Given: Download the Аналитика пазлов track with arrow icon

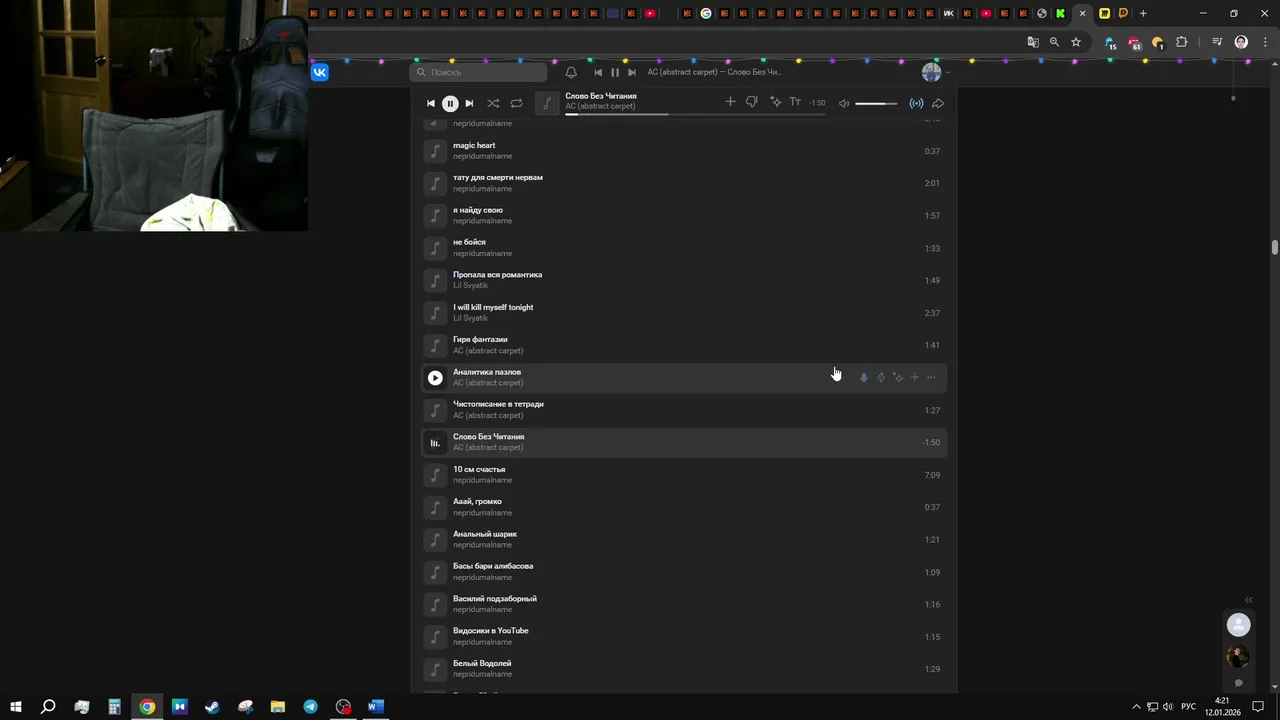Looking at the screenshot, I should (864, 377).
